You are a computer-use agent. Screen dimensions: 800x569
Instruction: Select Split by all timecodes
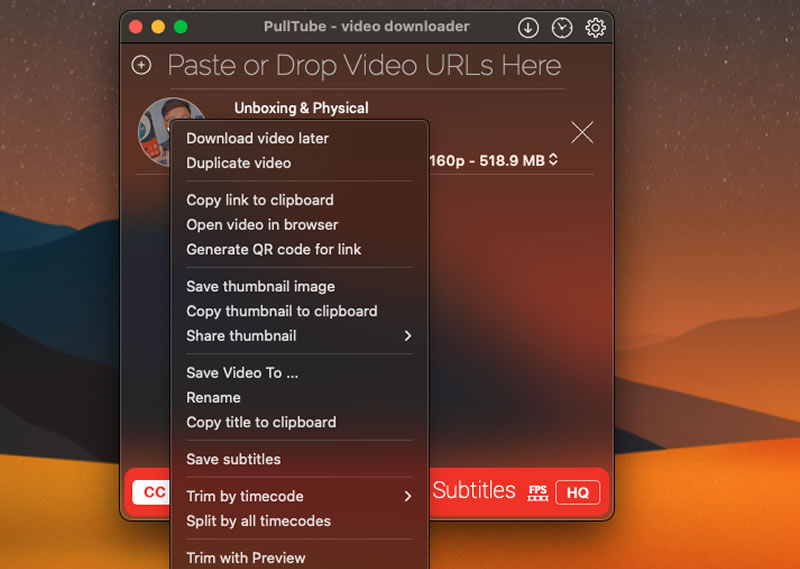click(x=299, y=521)
